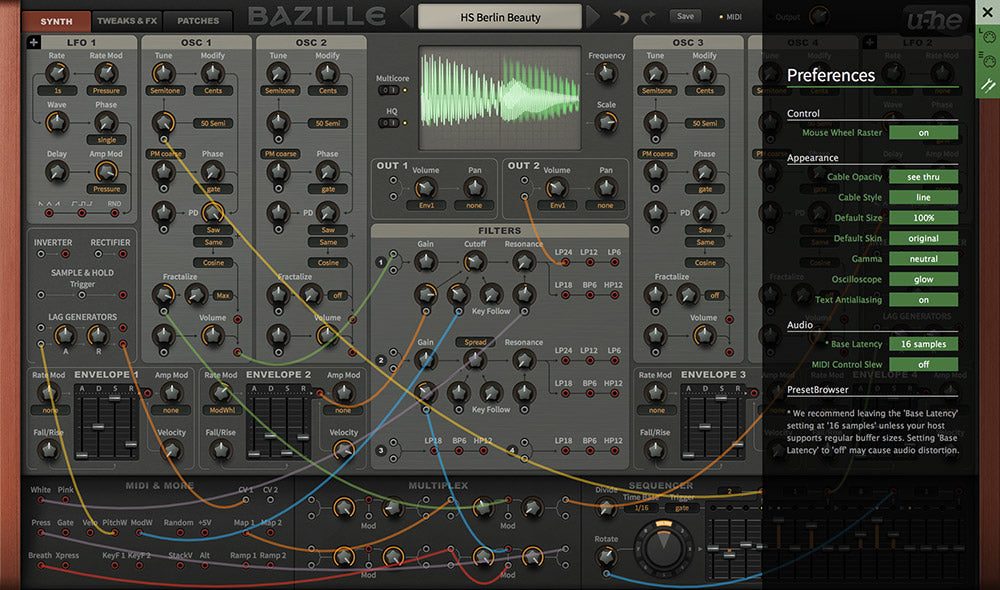Open the Default Size 100% dropdown
The width and height of the screenshot is (1000, 590).
923,218
